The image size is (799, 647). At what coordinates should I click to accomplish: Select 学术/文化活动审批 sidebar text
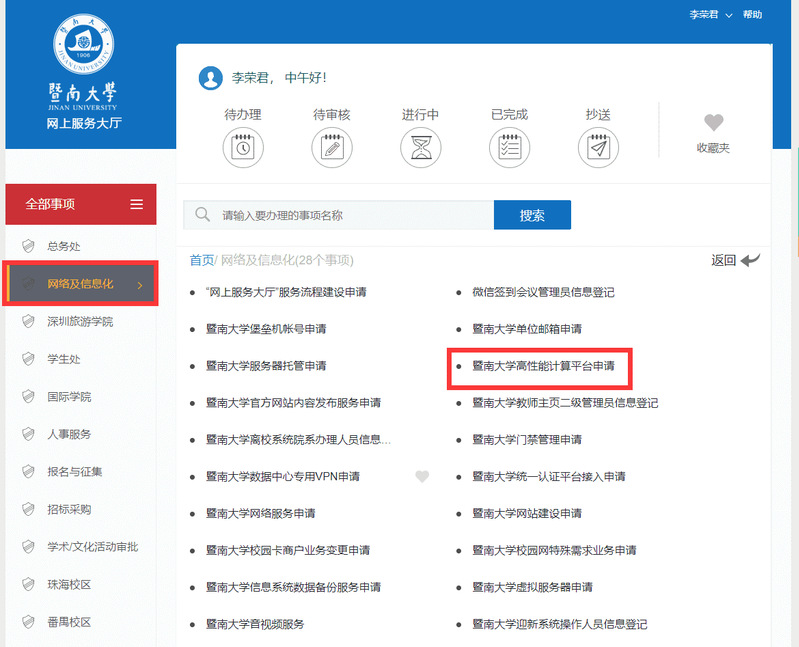pos(93,547)
